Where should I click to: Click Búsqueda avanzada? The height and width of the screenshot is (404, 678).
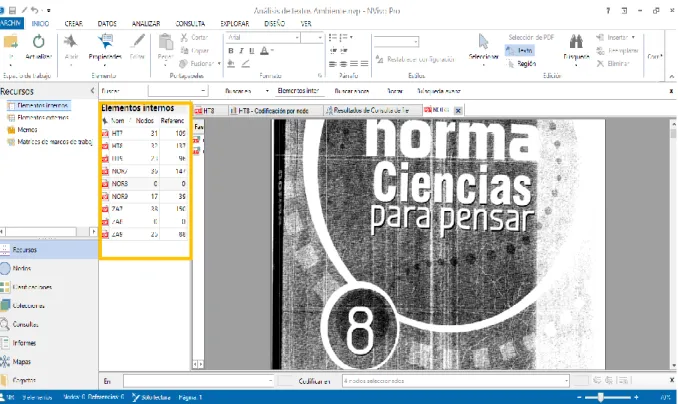(438, 91)
